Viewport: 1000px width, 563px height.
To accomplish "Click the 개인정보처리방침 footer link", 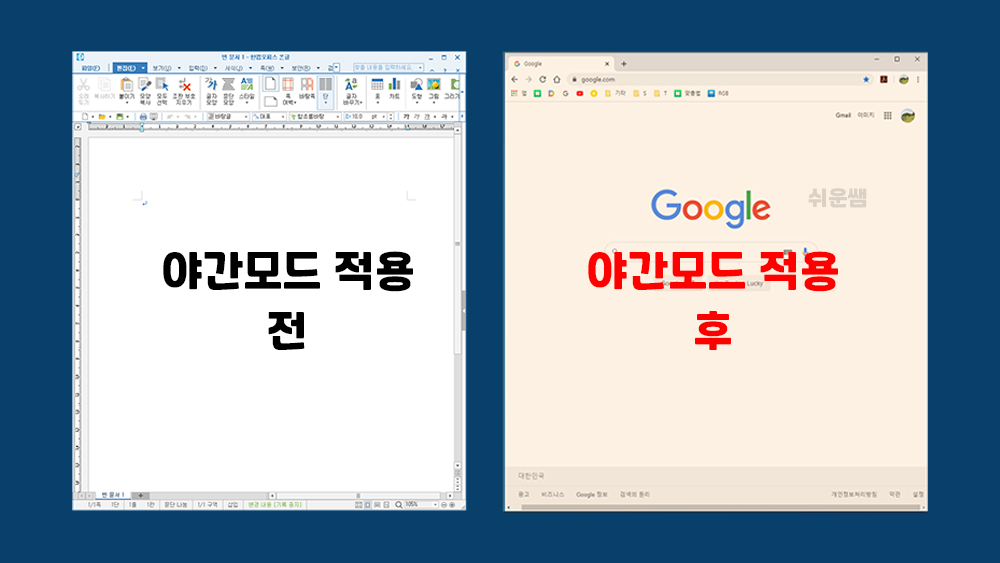I will tap(854, 494).
